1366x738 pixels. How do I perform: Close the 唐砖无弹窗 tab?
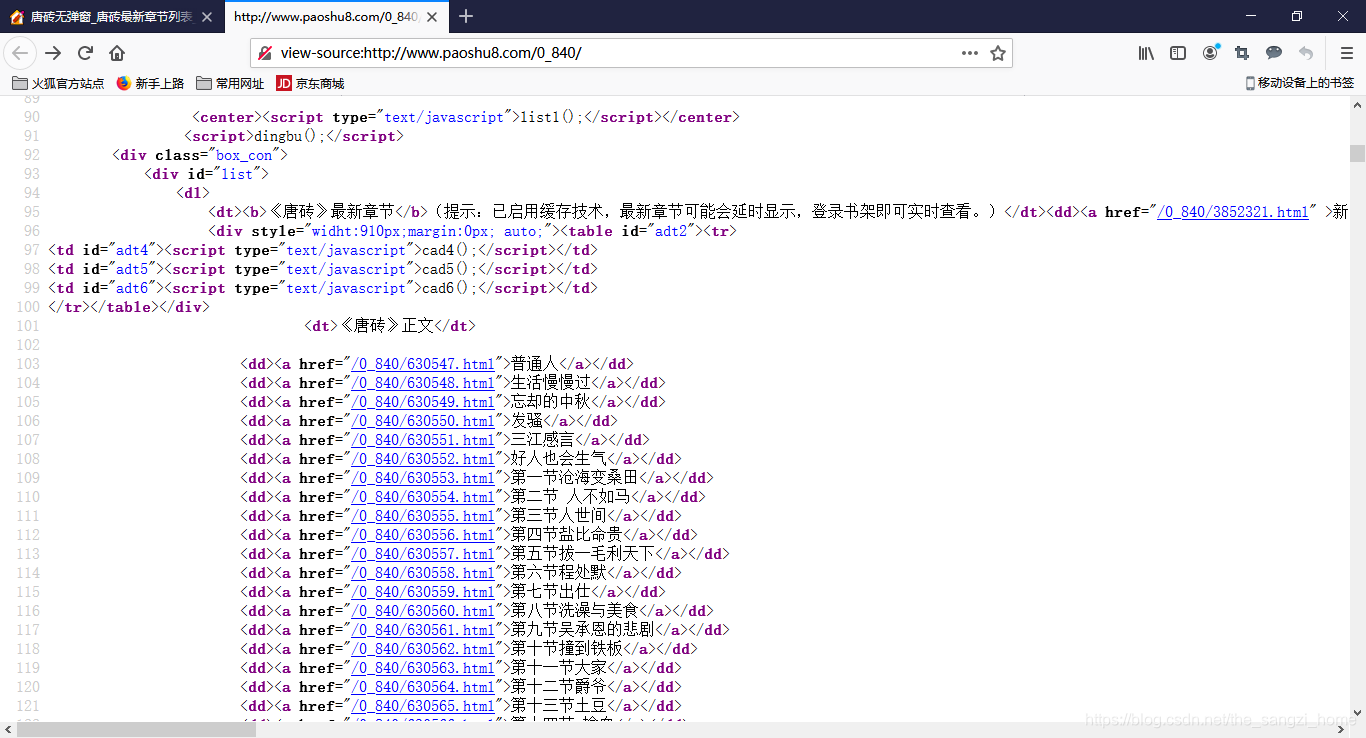[206, 17]
